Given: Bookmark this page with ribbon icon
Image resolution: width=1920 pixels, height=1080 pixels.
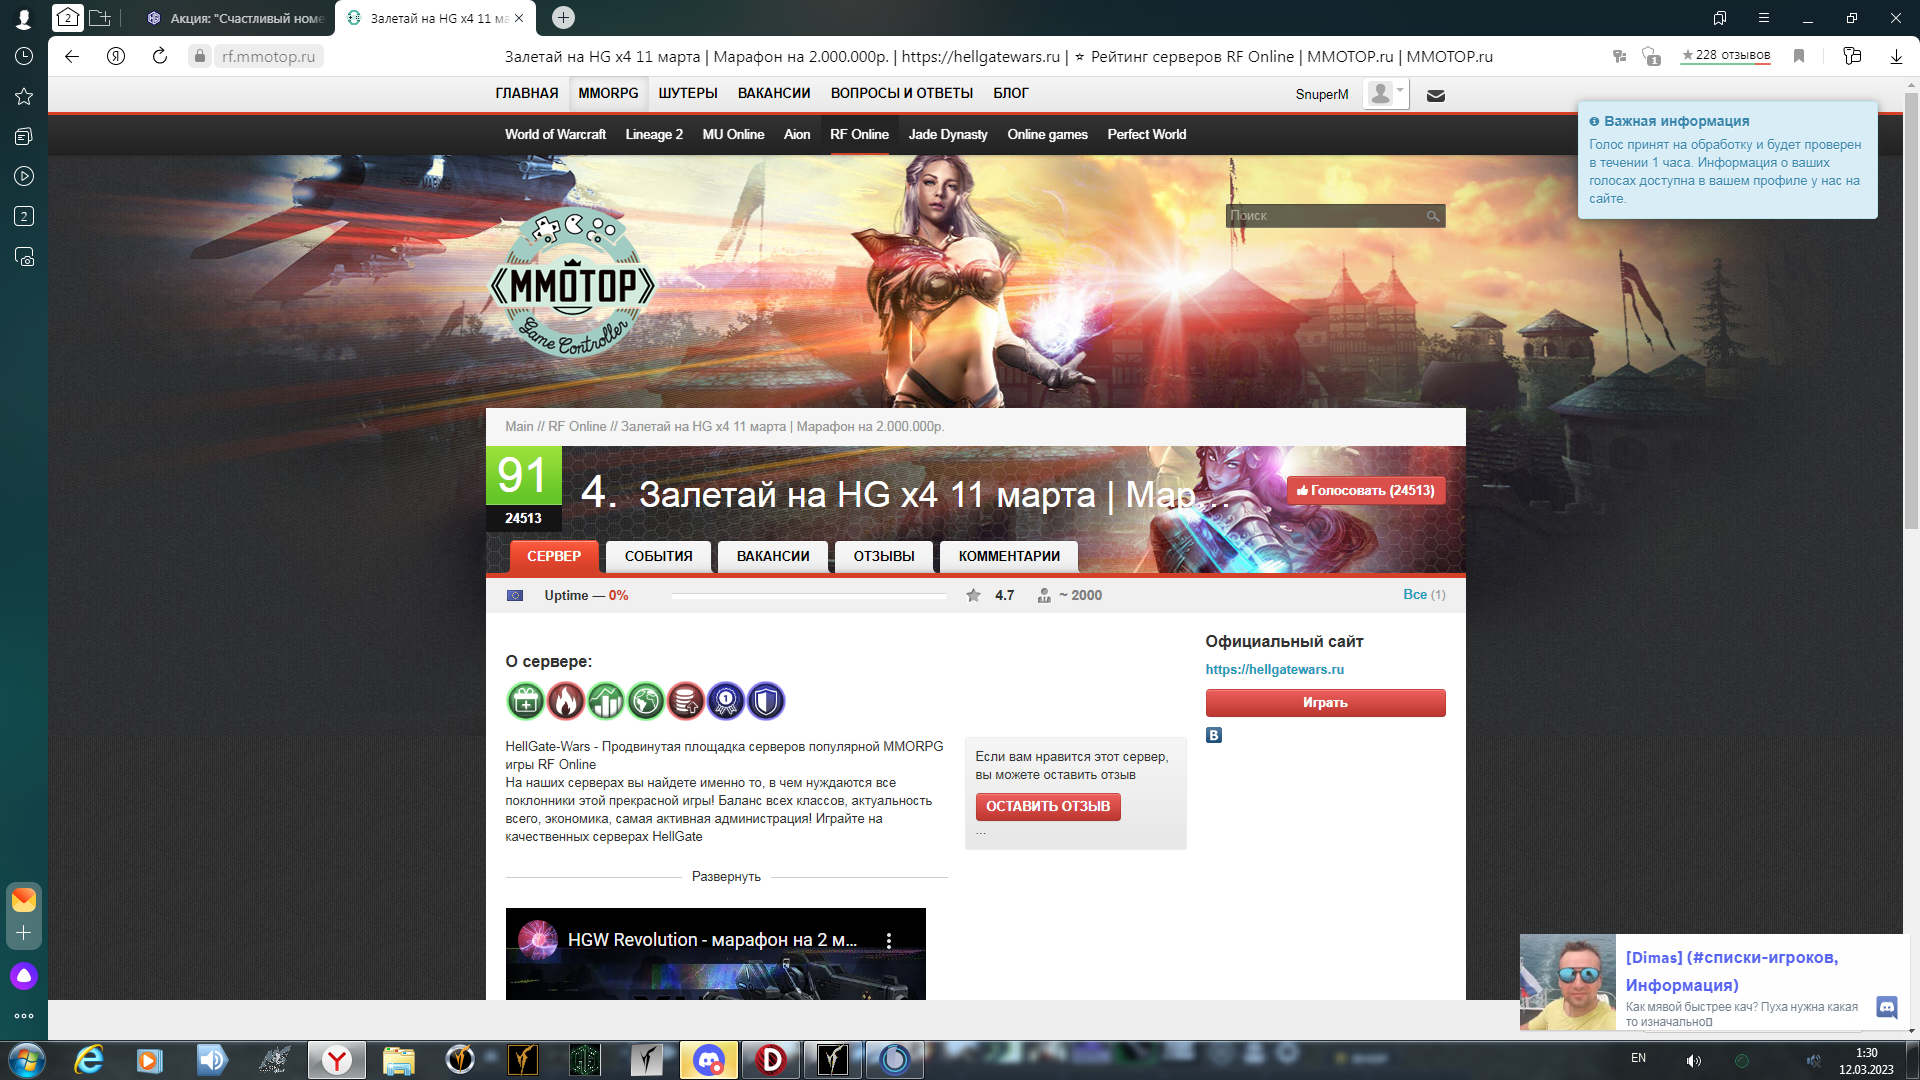Looking at the screenshot, I should pos(1799,56).
